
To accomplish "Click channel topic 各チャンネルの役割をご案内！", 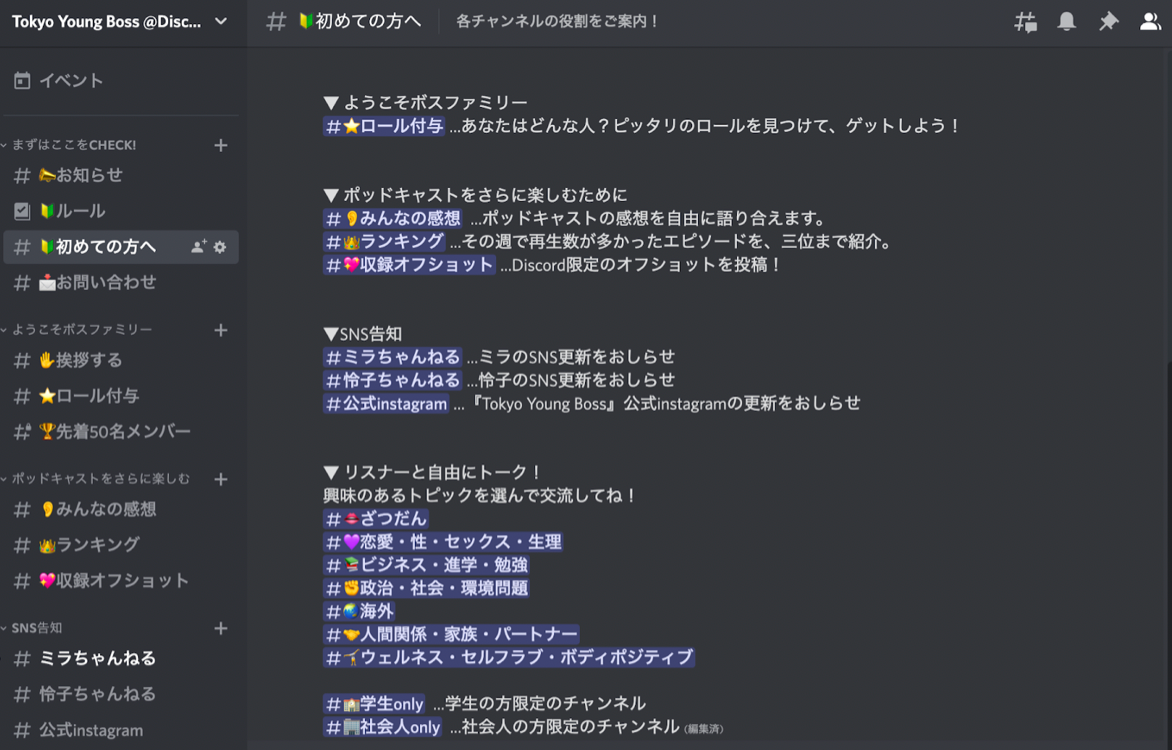I will (558, 22).
